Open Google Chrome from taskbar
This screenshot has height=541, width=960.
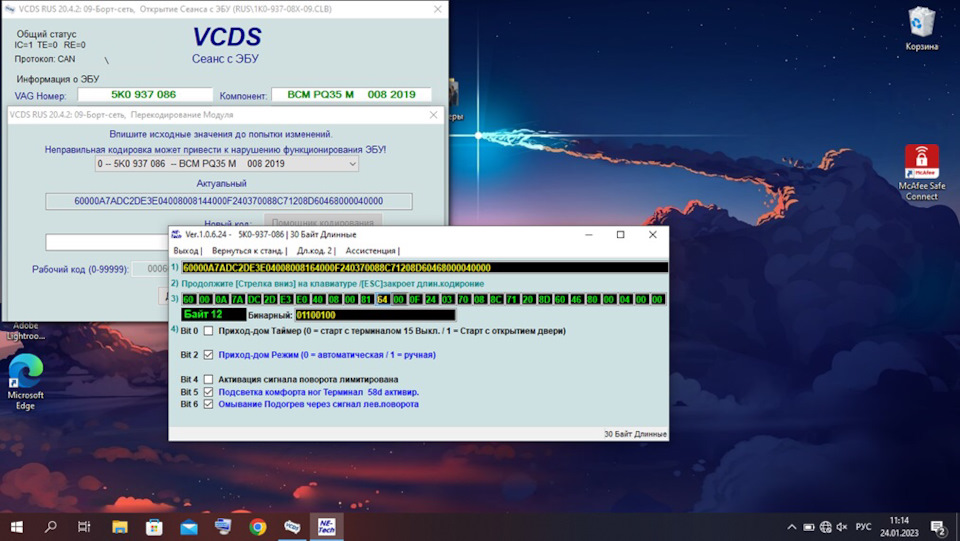pyautogui.click(x=258, y=527)
